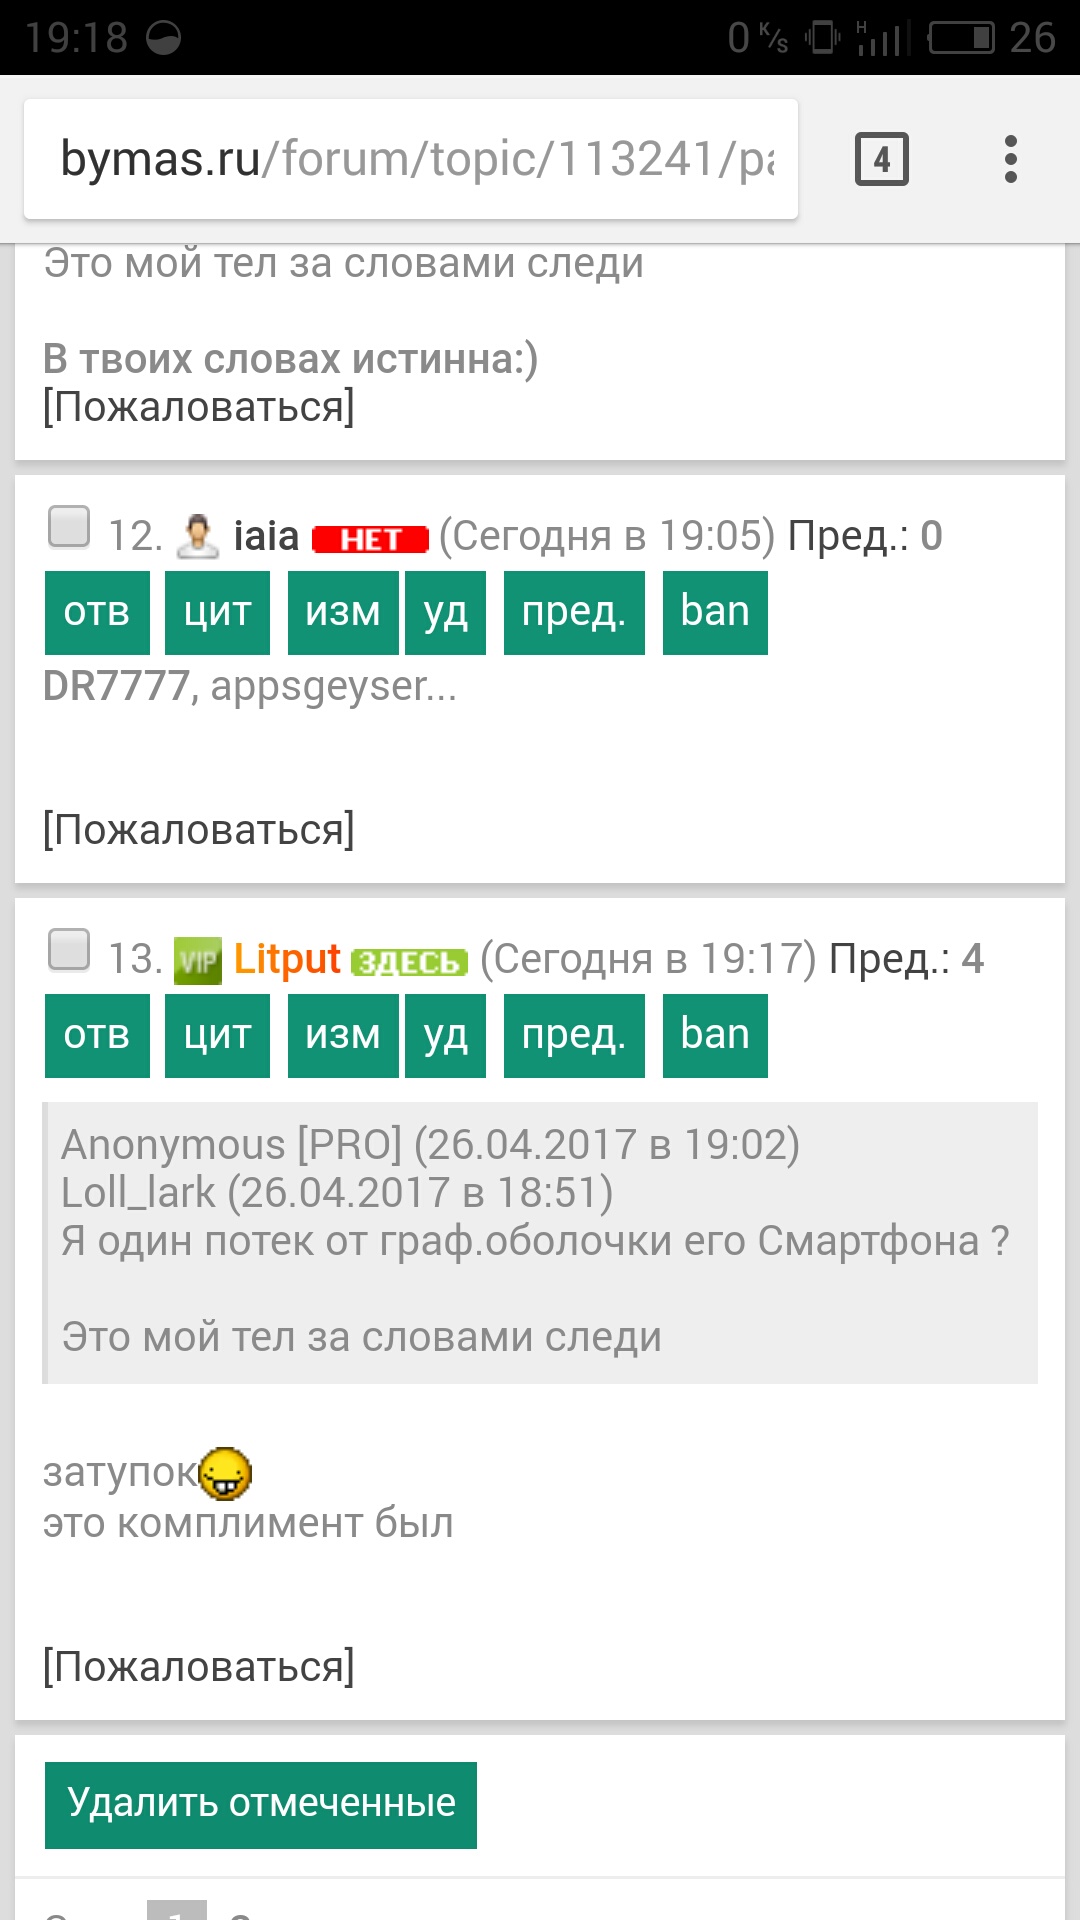Click the red НЕТ offline status badge
The image size is (1080, 1920).
(370, 539)
